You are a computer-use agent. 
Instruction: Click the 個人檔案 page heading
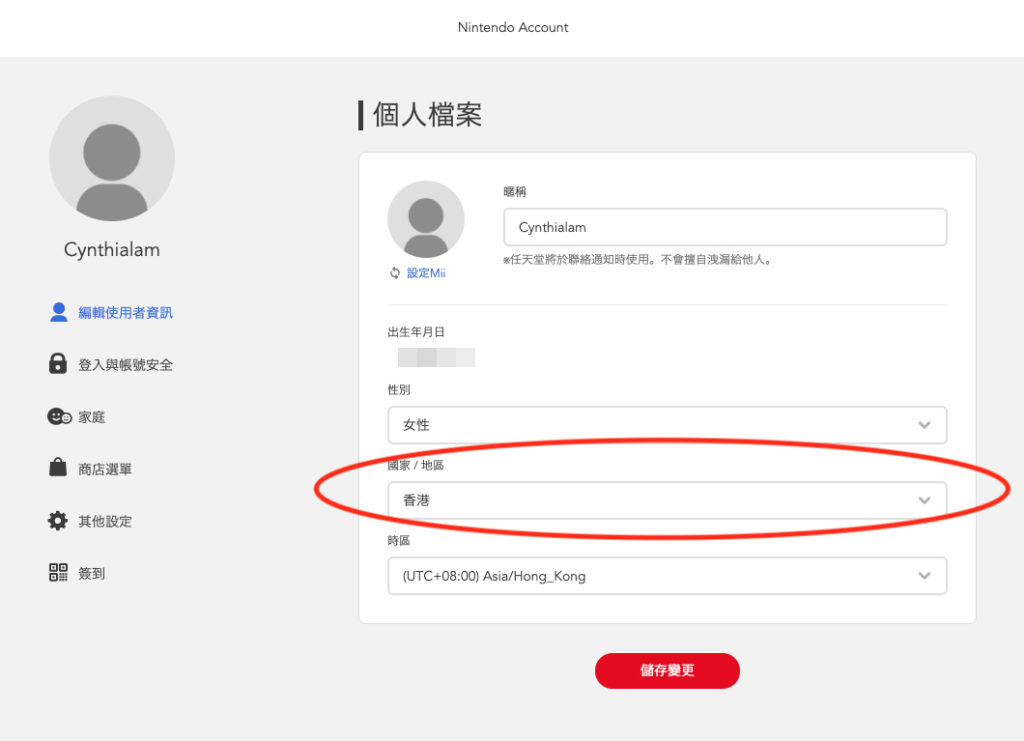427,115
